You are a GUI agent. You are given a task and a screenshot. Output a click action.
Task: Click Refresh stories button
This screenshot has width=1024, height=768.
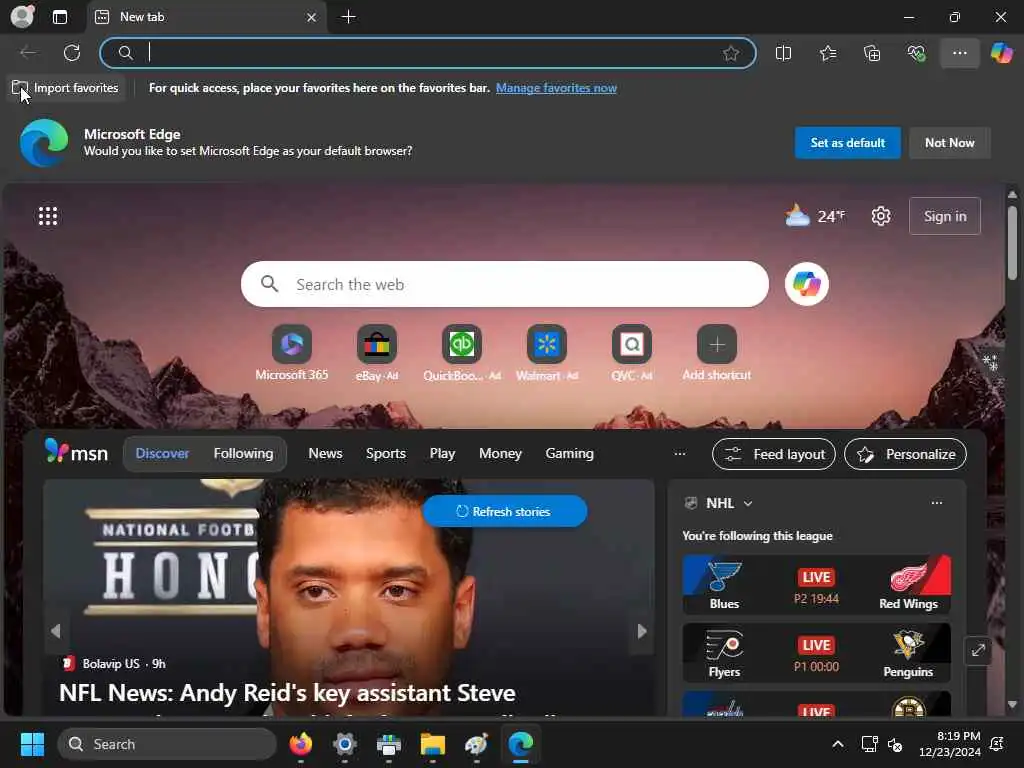(x=504, y=511)
